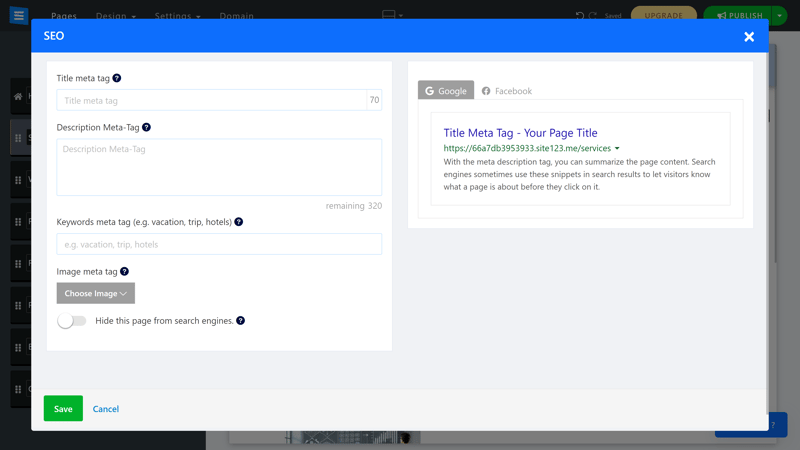
Task: Open the device preview selector icon
Action: pyautogui.click(x=392, y=15)
